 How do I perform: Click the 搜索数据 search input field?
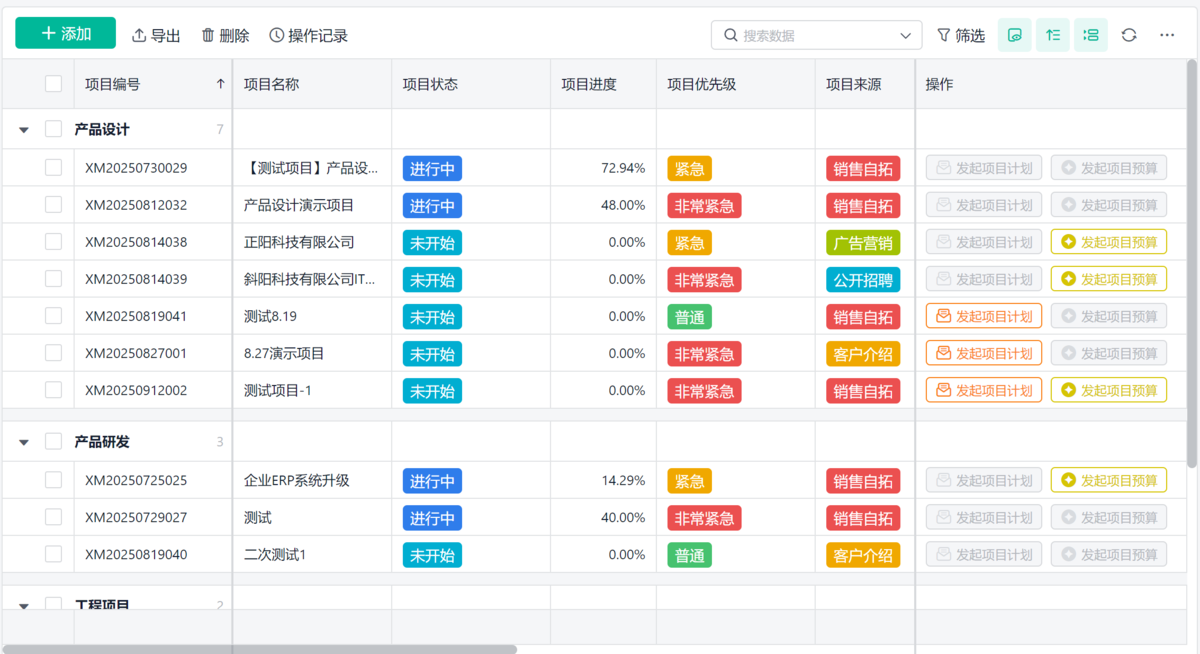click(x=810, y=35)
